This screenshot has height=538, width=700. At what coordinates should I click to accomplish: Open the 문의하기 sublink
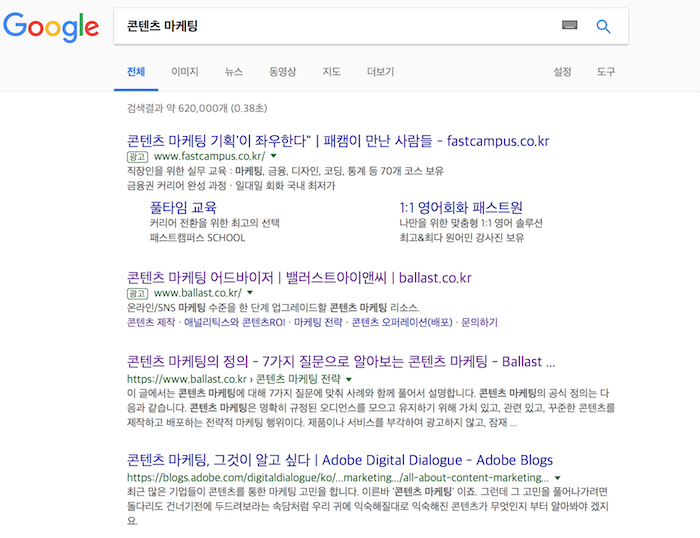click(479, 322)
